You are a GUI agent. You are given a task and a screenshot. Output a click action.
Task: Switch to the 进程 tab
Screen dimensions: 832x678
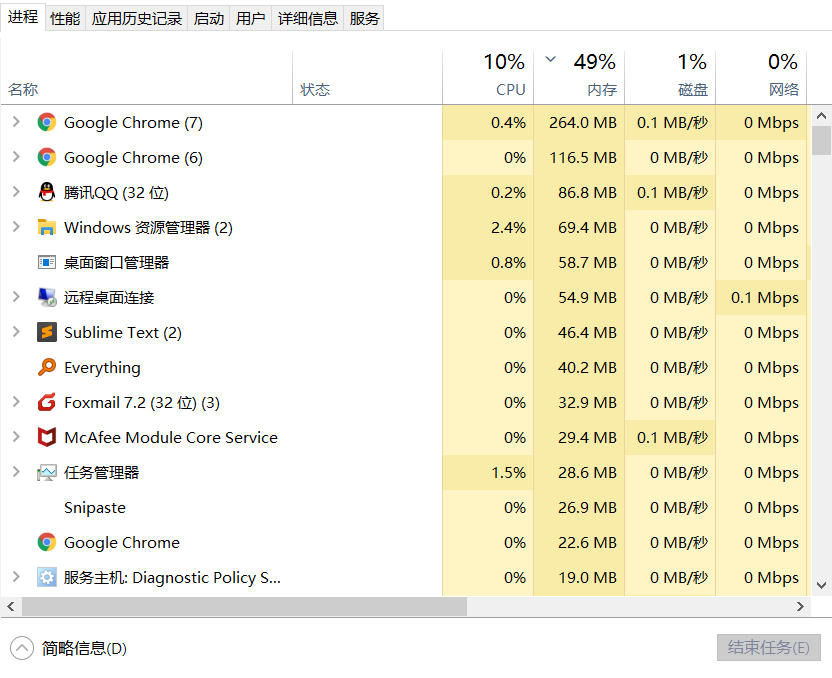pos(23,17)
